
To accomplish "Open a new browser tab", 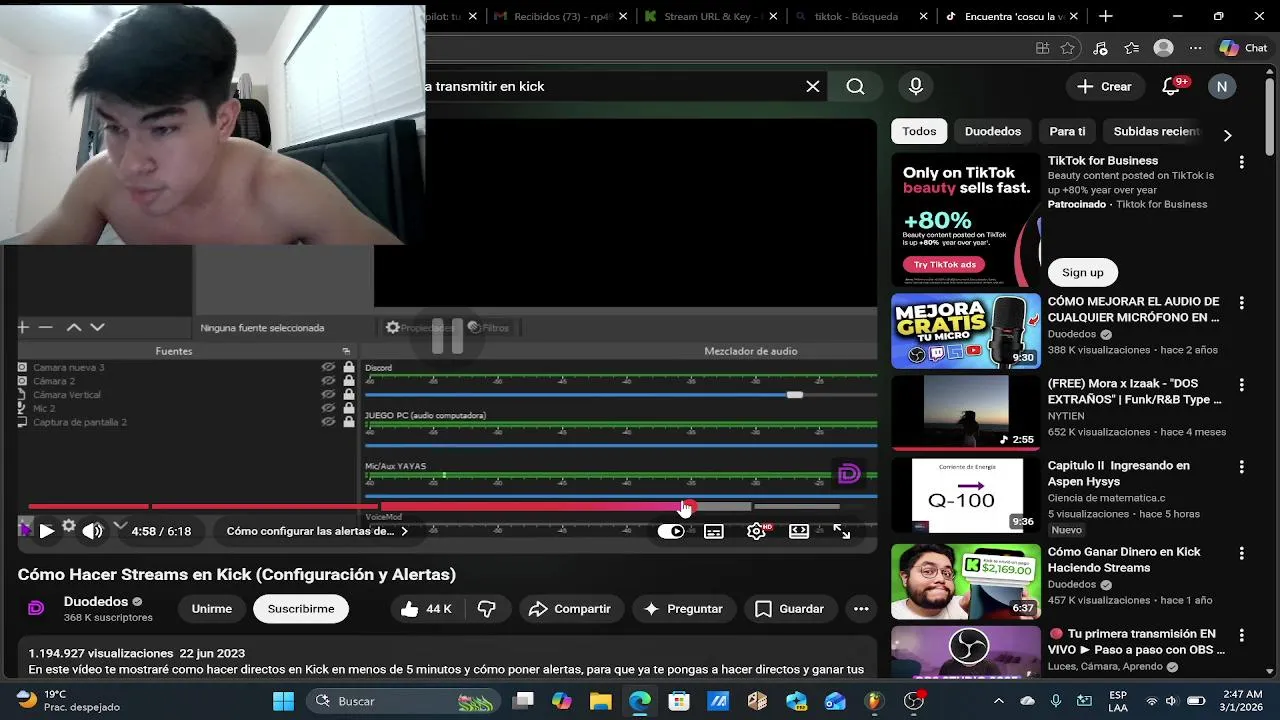I will point(1105,16).
